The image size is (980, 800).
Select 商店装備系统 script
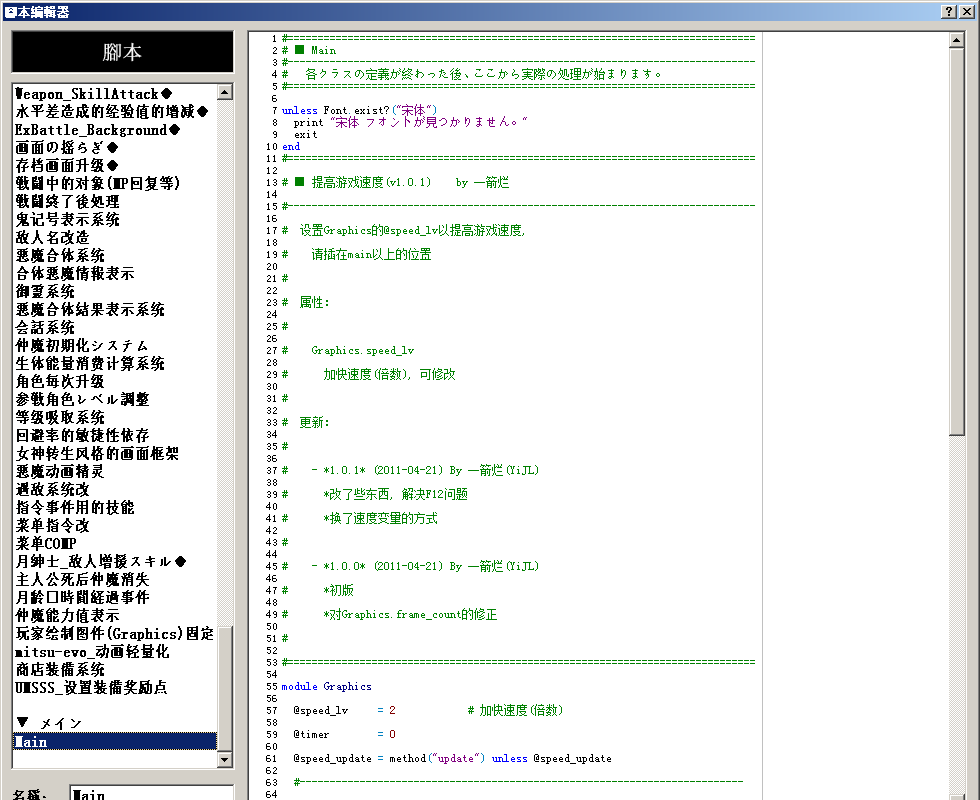(x=115, y=670)
